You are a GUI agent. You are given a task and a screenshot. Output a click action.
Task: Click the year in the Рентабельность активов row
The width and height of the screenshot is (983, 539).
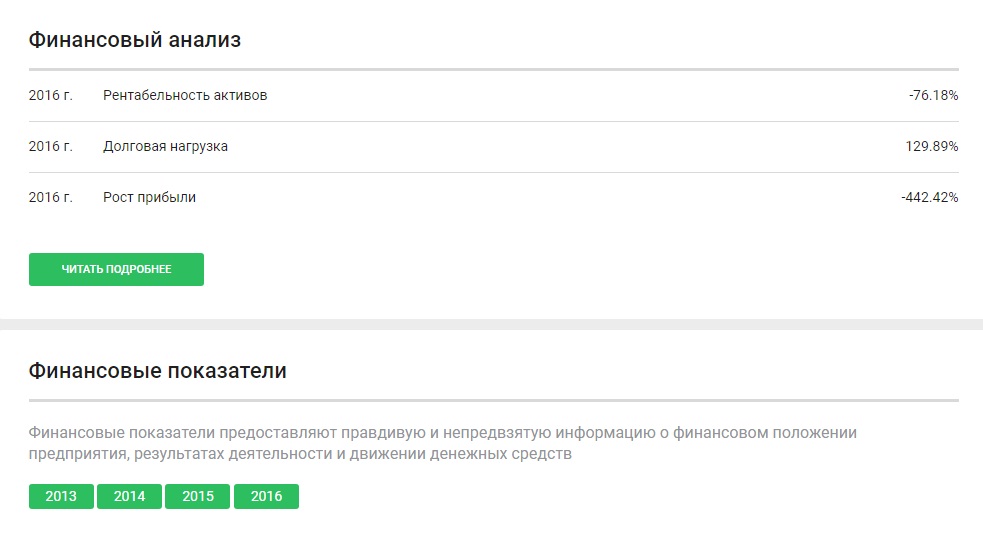coord(50,96)
